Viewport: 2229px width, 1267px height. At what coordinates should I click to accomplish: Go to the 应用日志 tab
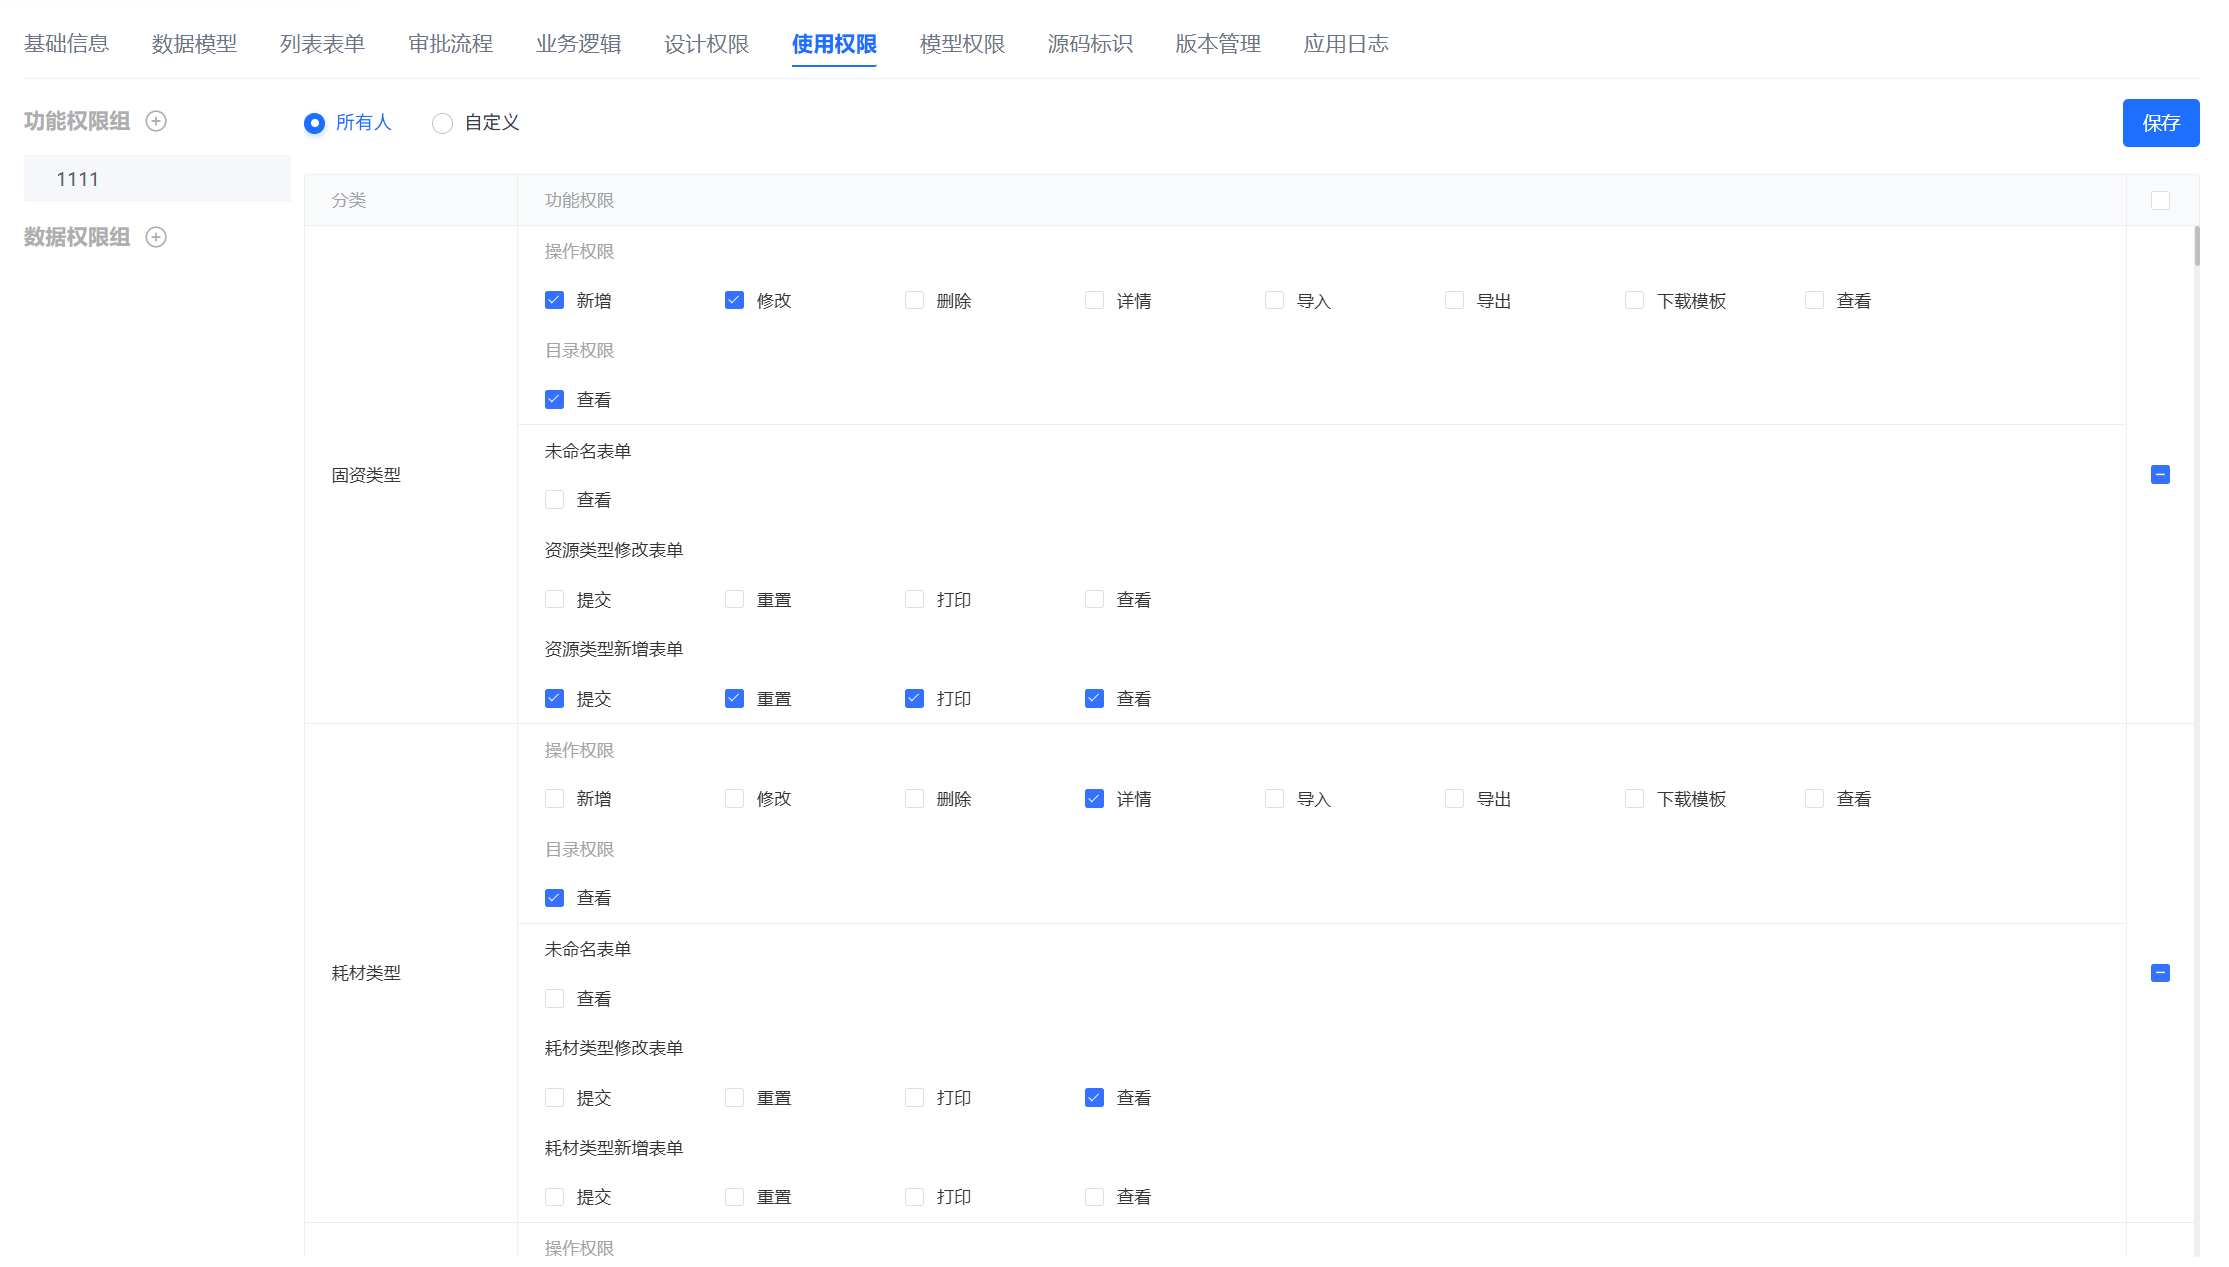(x=1345, y=44)
